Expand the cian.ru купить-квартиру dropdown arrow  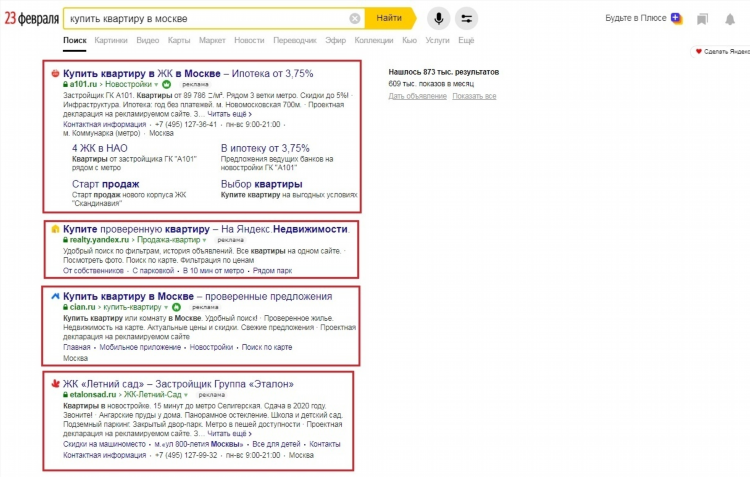click(x=166, y=308)
